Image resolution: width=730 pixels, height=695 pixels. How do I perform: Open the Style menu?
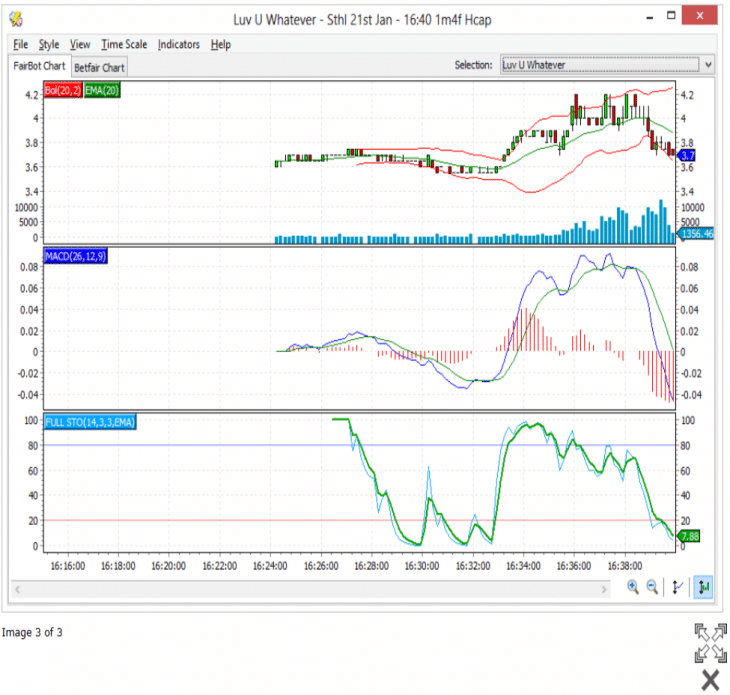coord(49,44)
